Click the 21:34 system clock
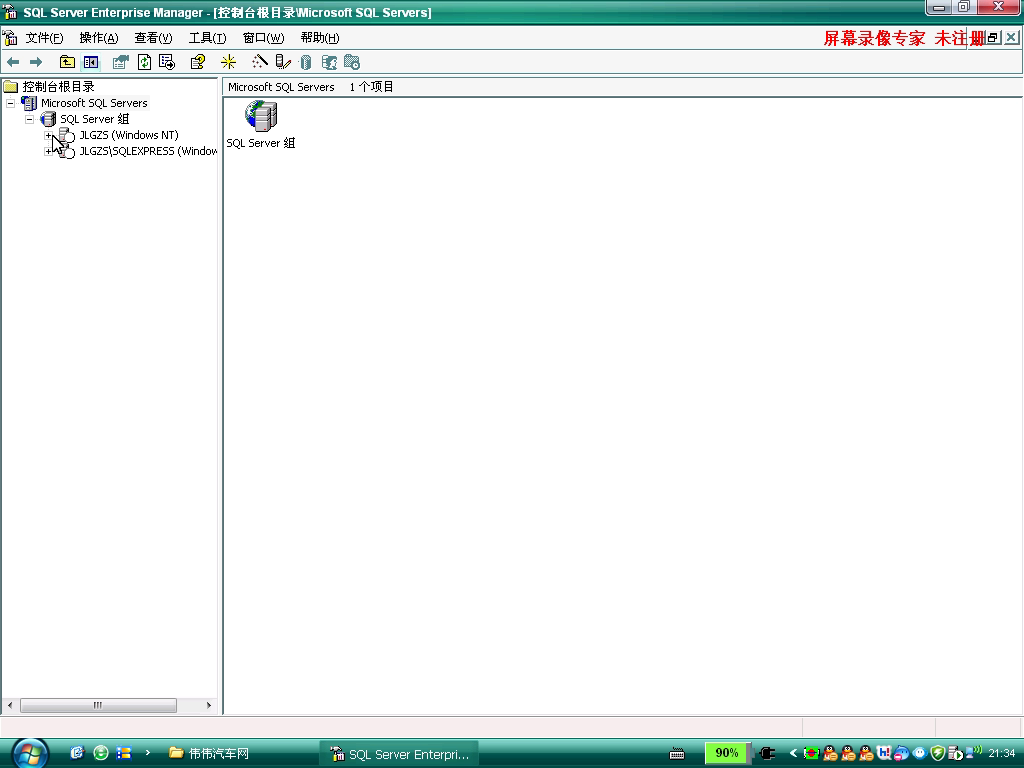The image size is (1024, 768). point(1002,754)
